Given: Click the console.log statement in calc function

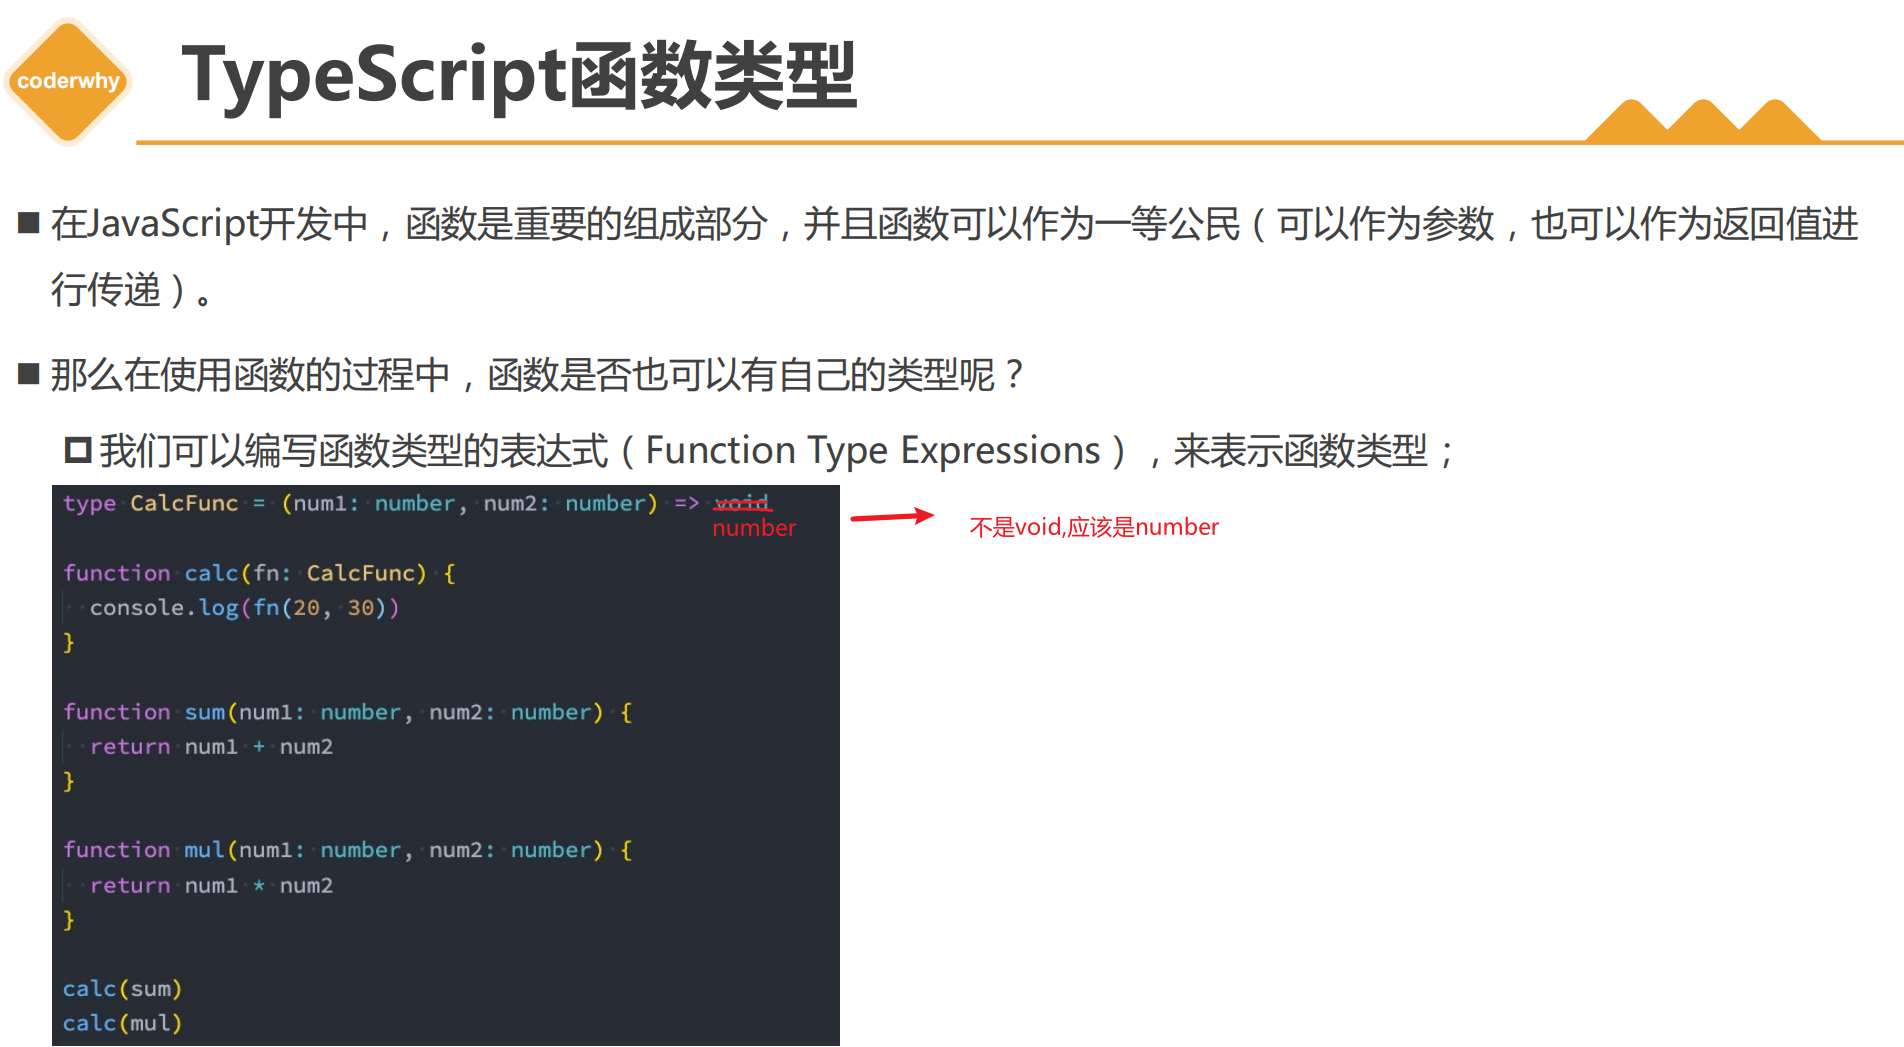Looking at the screenshot, I should 244,607.
